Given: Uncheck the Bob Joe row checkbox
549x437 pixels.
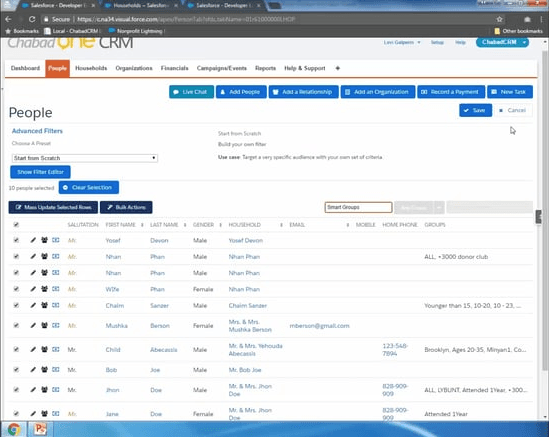Looking at the screenshot, I should tap(16, 370).
